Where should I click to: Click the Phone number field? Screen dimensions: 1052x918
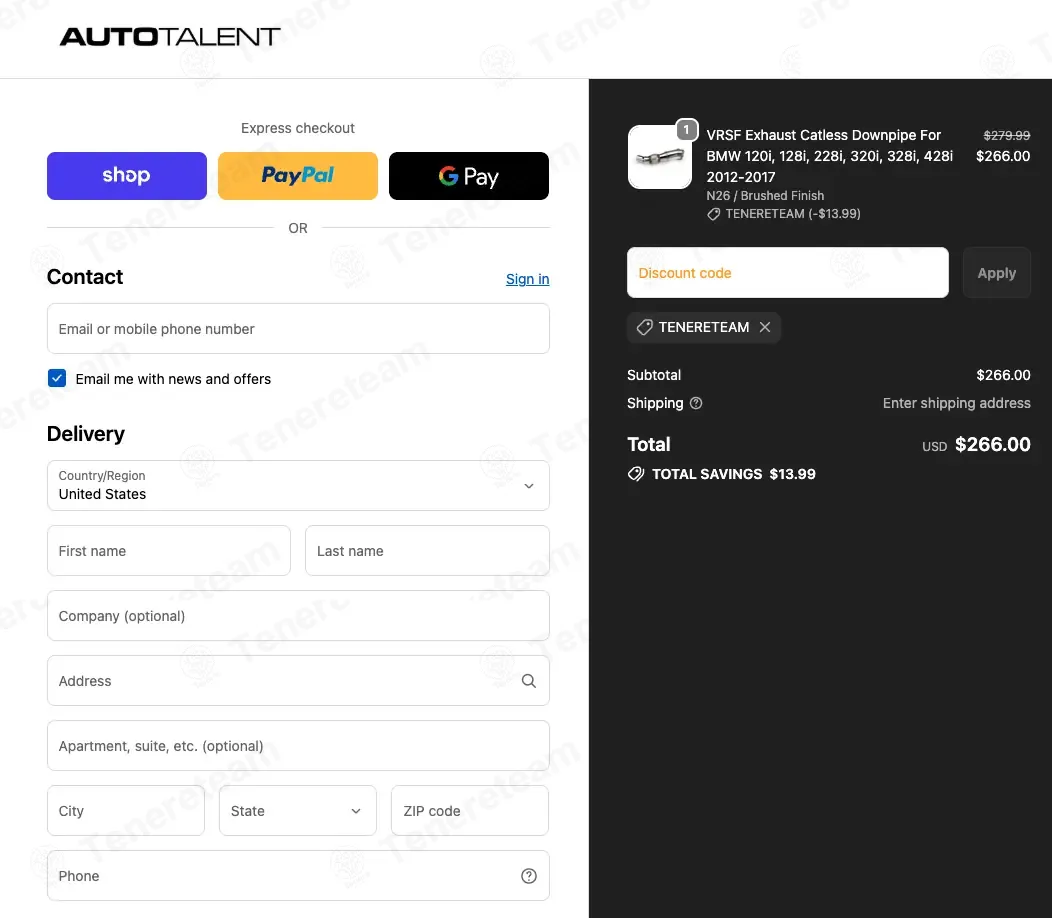pos(298,876)
